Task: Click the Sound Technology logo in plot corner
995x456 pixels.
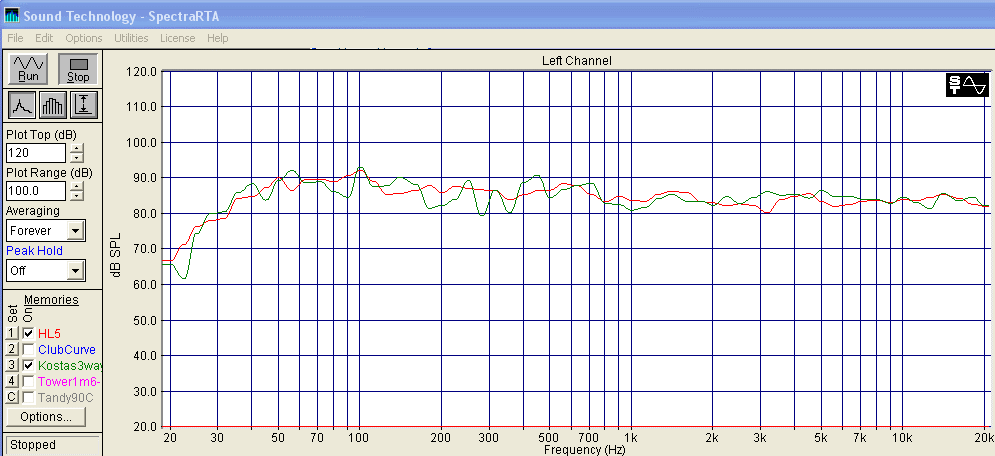Action: (x=967, y=84)
